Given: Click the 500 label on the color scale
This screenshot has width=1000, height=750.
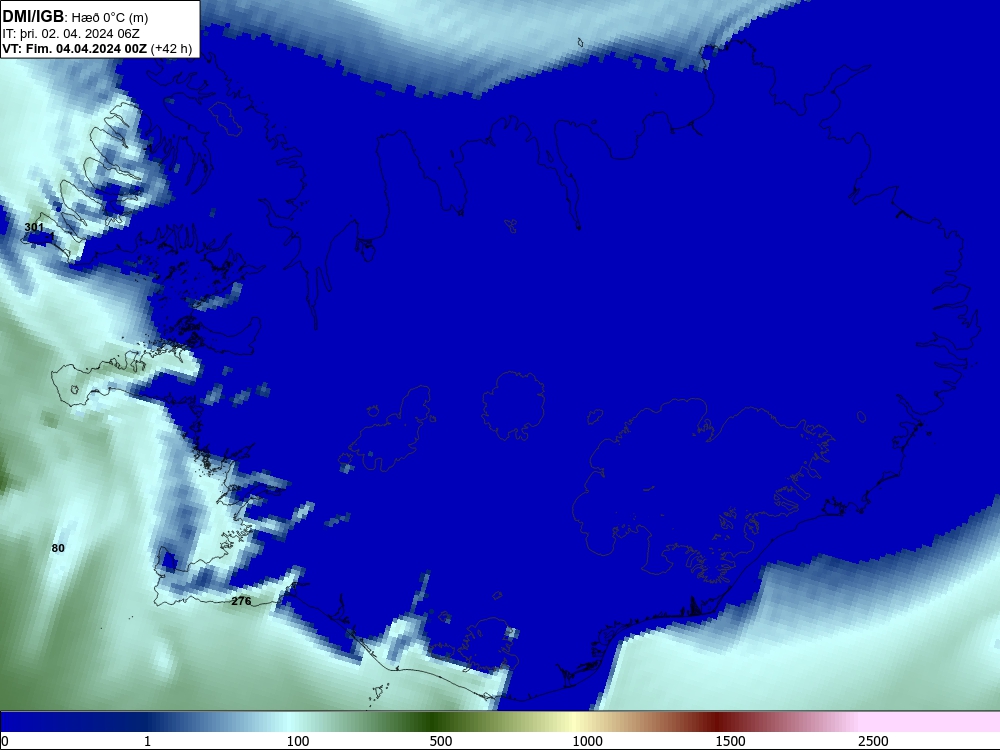Looking at the screenshot, I should (x=441, y=741).
